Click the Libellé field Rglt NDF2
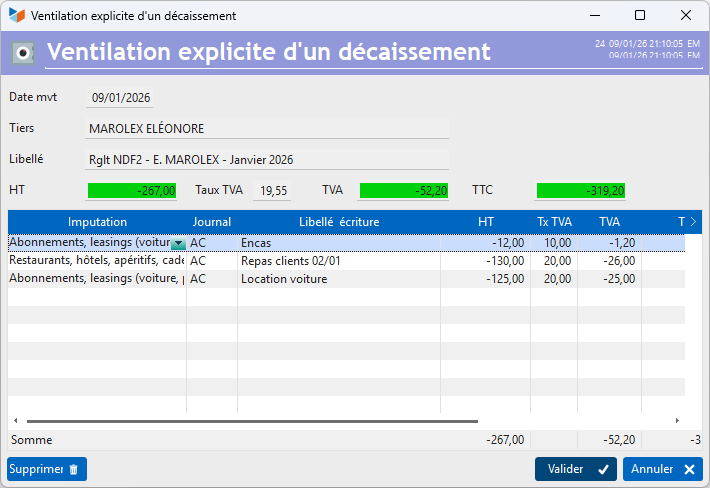This screenshot has height=488, width=710. [x=267, y=160]
